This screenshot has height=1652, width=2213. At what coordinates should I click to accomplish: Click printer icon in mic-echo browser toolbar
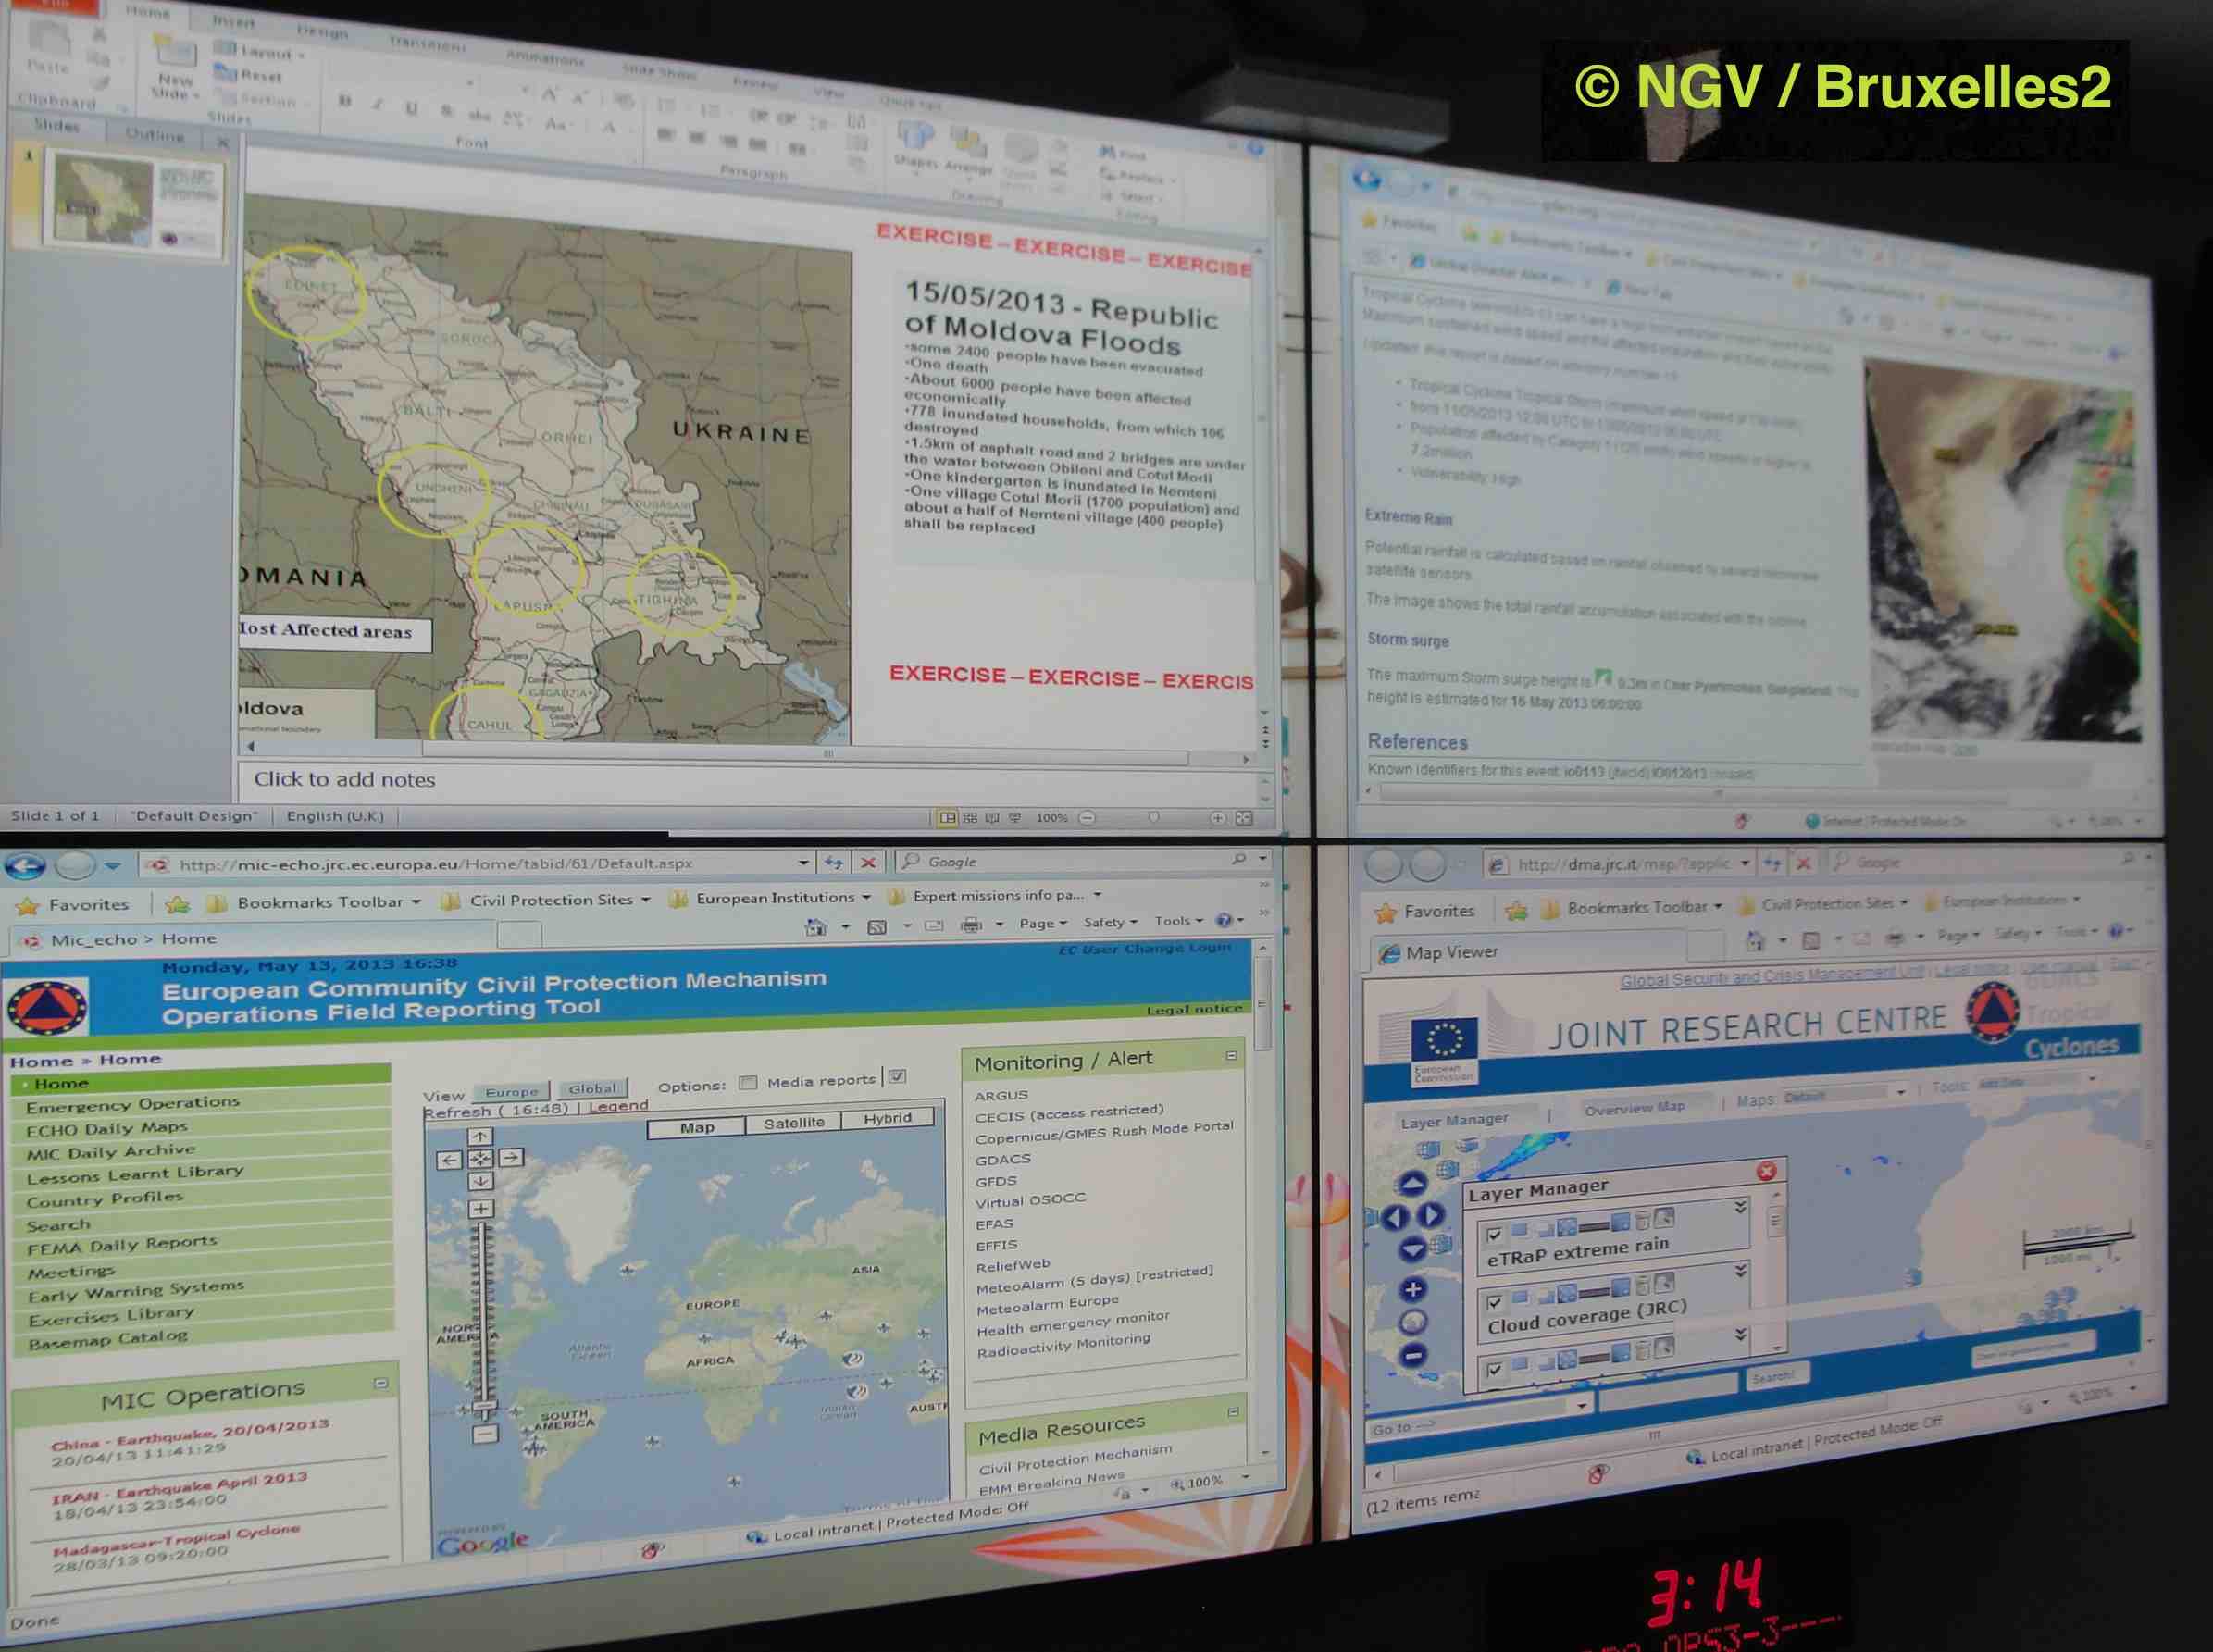coord(970,925)
